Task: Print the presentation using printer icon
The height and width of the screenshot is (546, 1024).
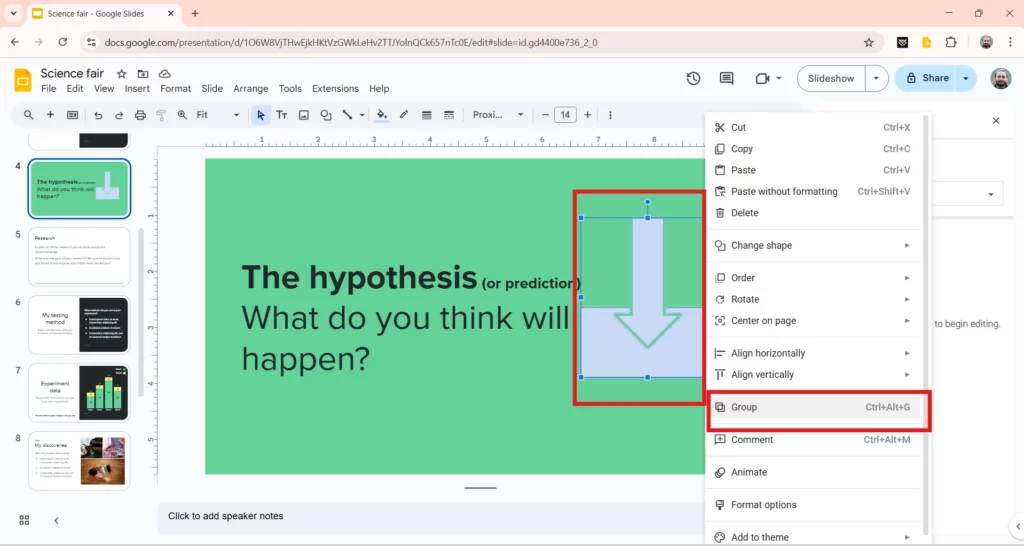Action: click(x=140, y=115)
